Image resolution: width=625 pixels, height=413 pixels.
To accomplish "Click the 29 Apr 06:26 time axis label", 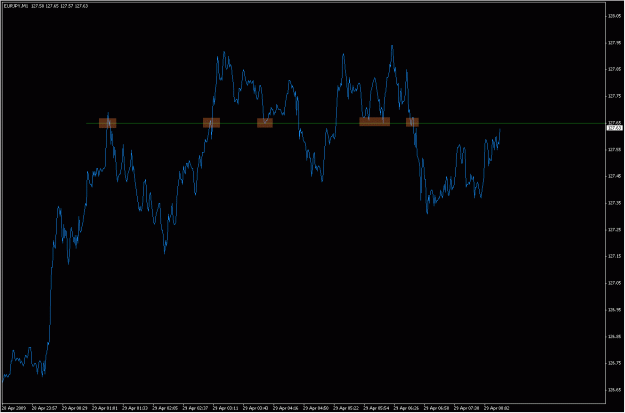I will tap(404, 408).
